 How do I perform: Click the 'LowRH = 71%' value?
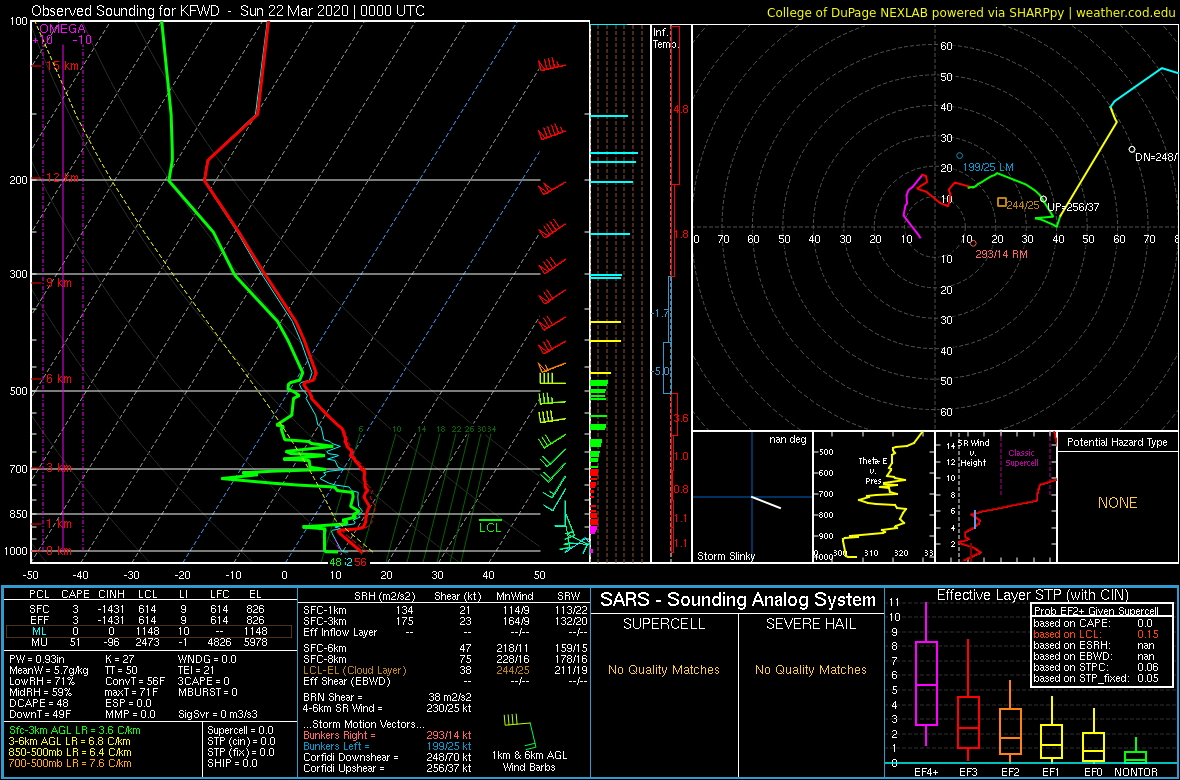pos(36,681)
